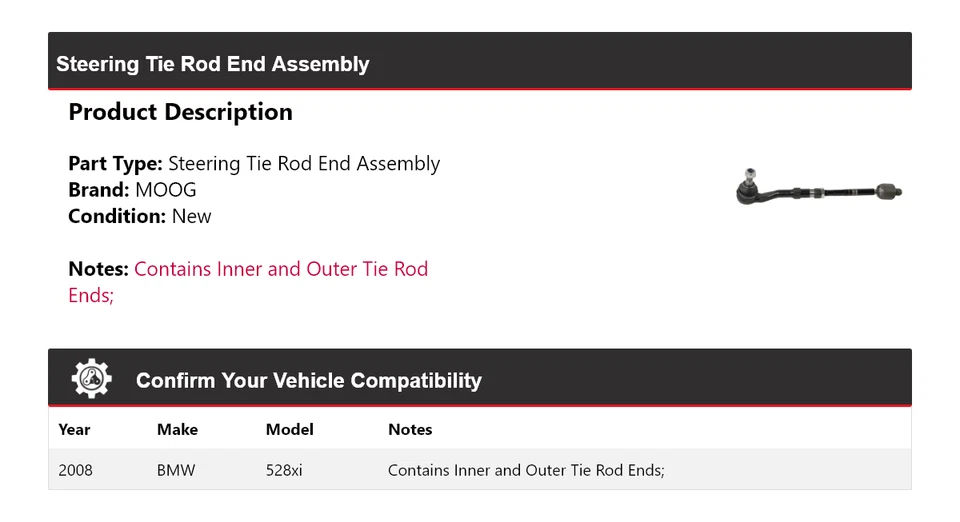Click the bold "Brand:" label
Image resolution: width=960 pixels, height=522 pixels.
click(x=98, y=190)
